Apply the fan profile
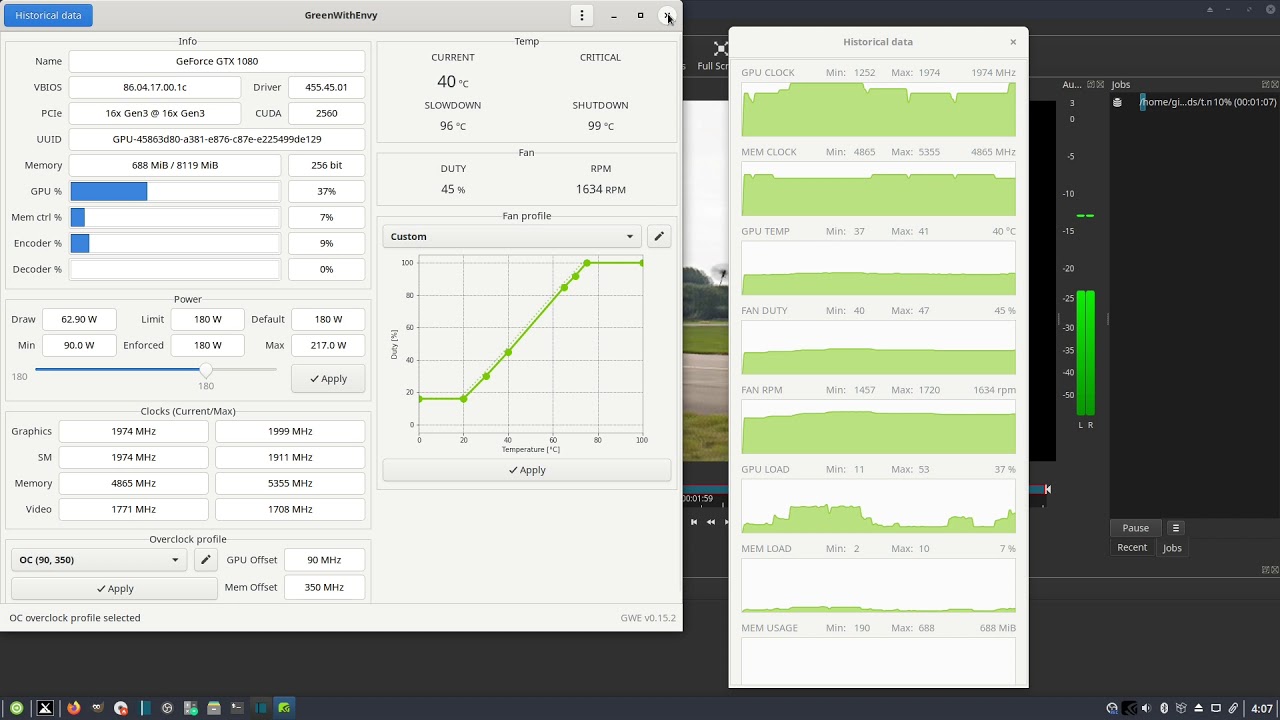Screen dimensions: 1280x720 [527, 470]
